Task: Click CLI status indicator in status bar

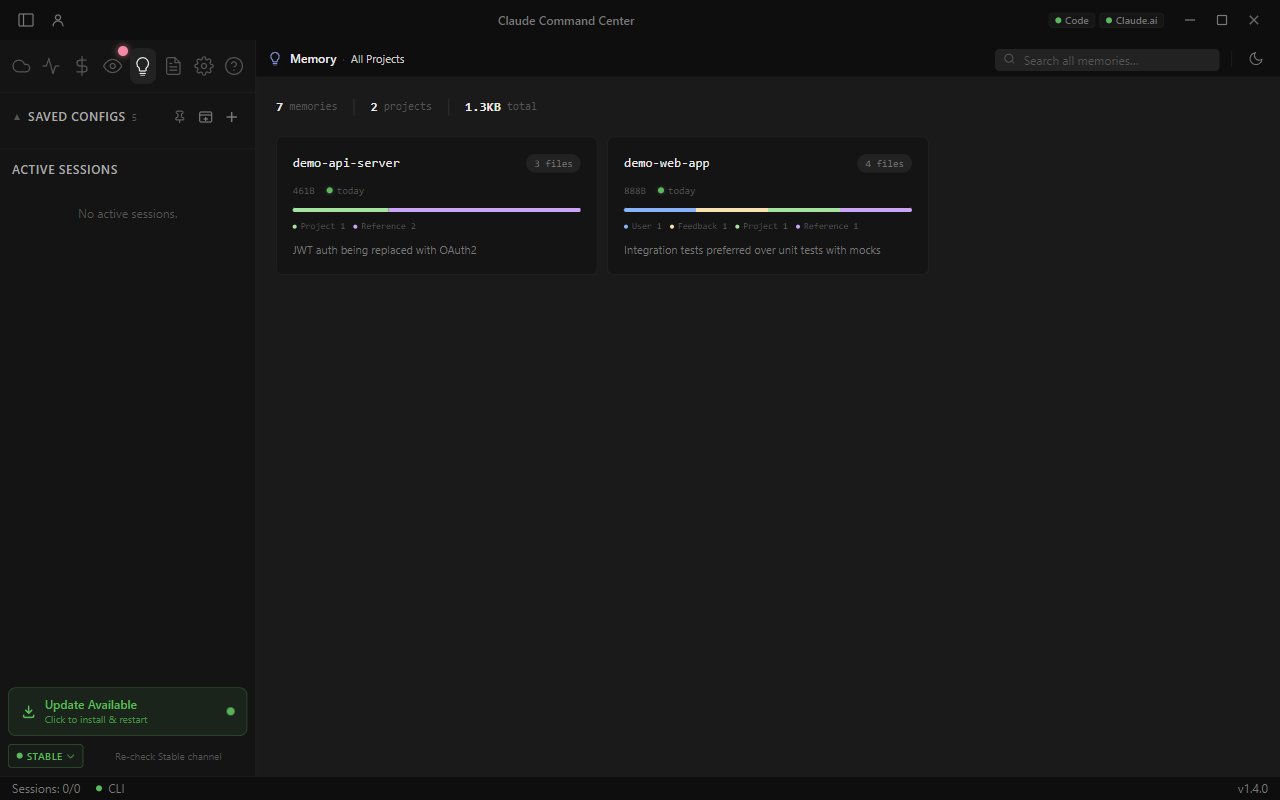Action: pyautogui.click(x=110, y=789)
